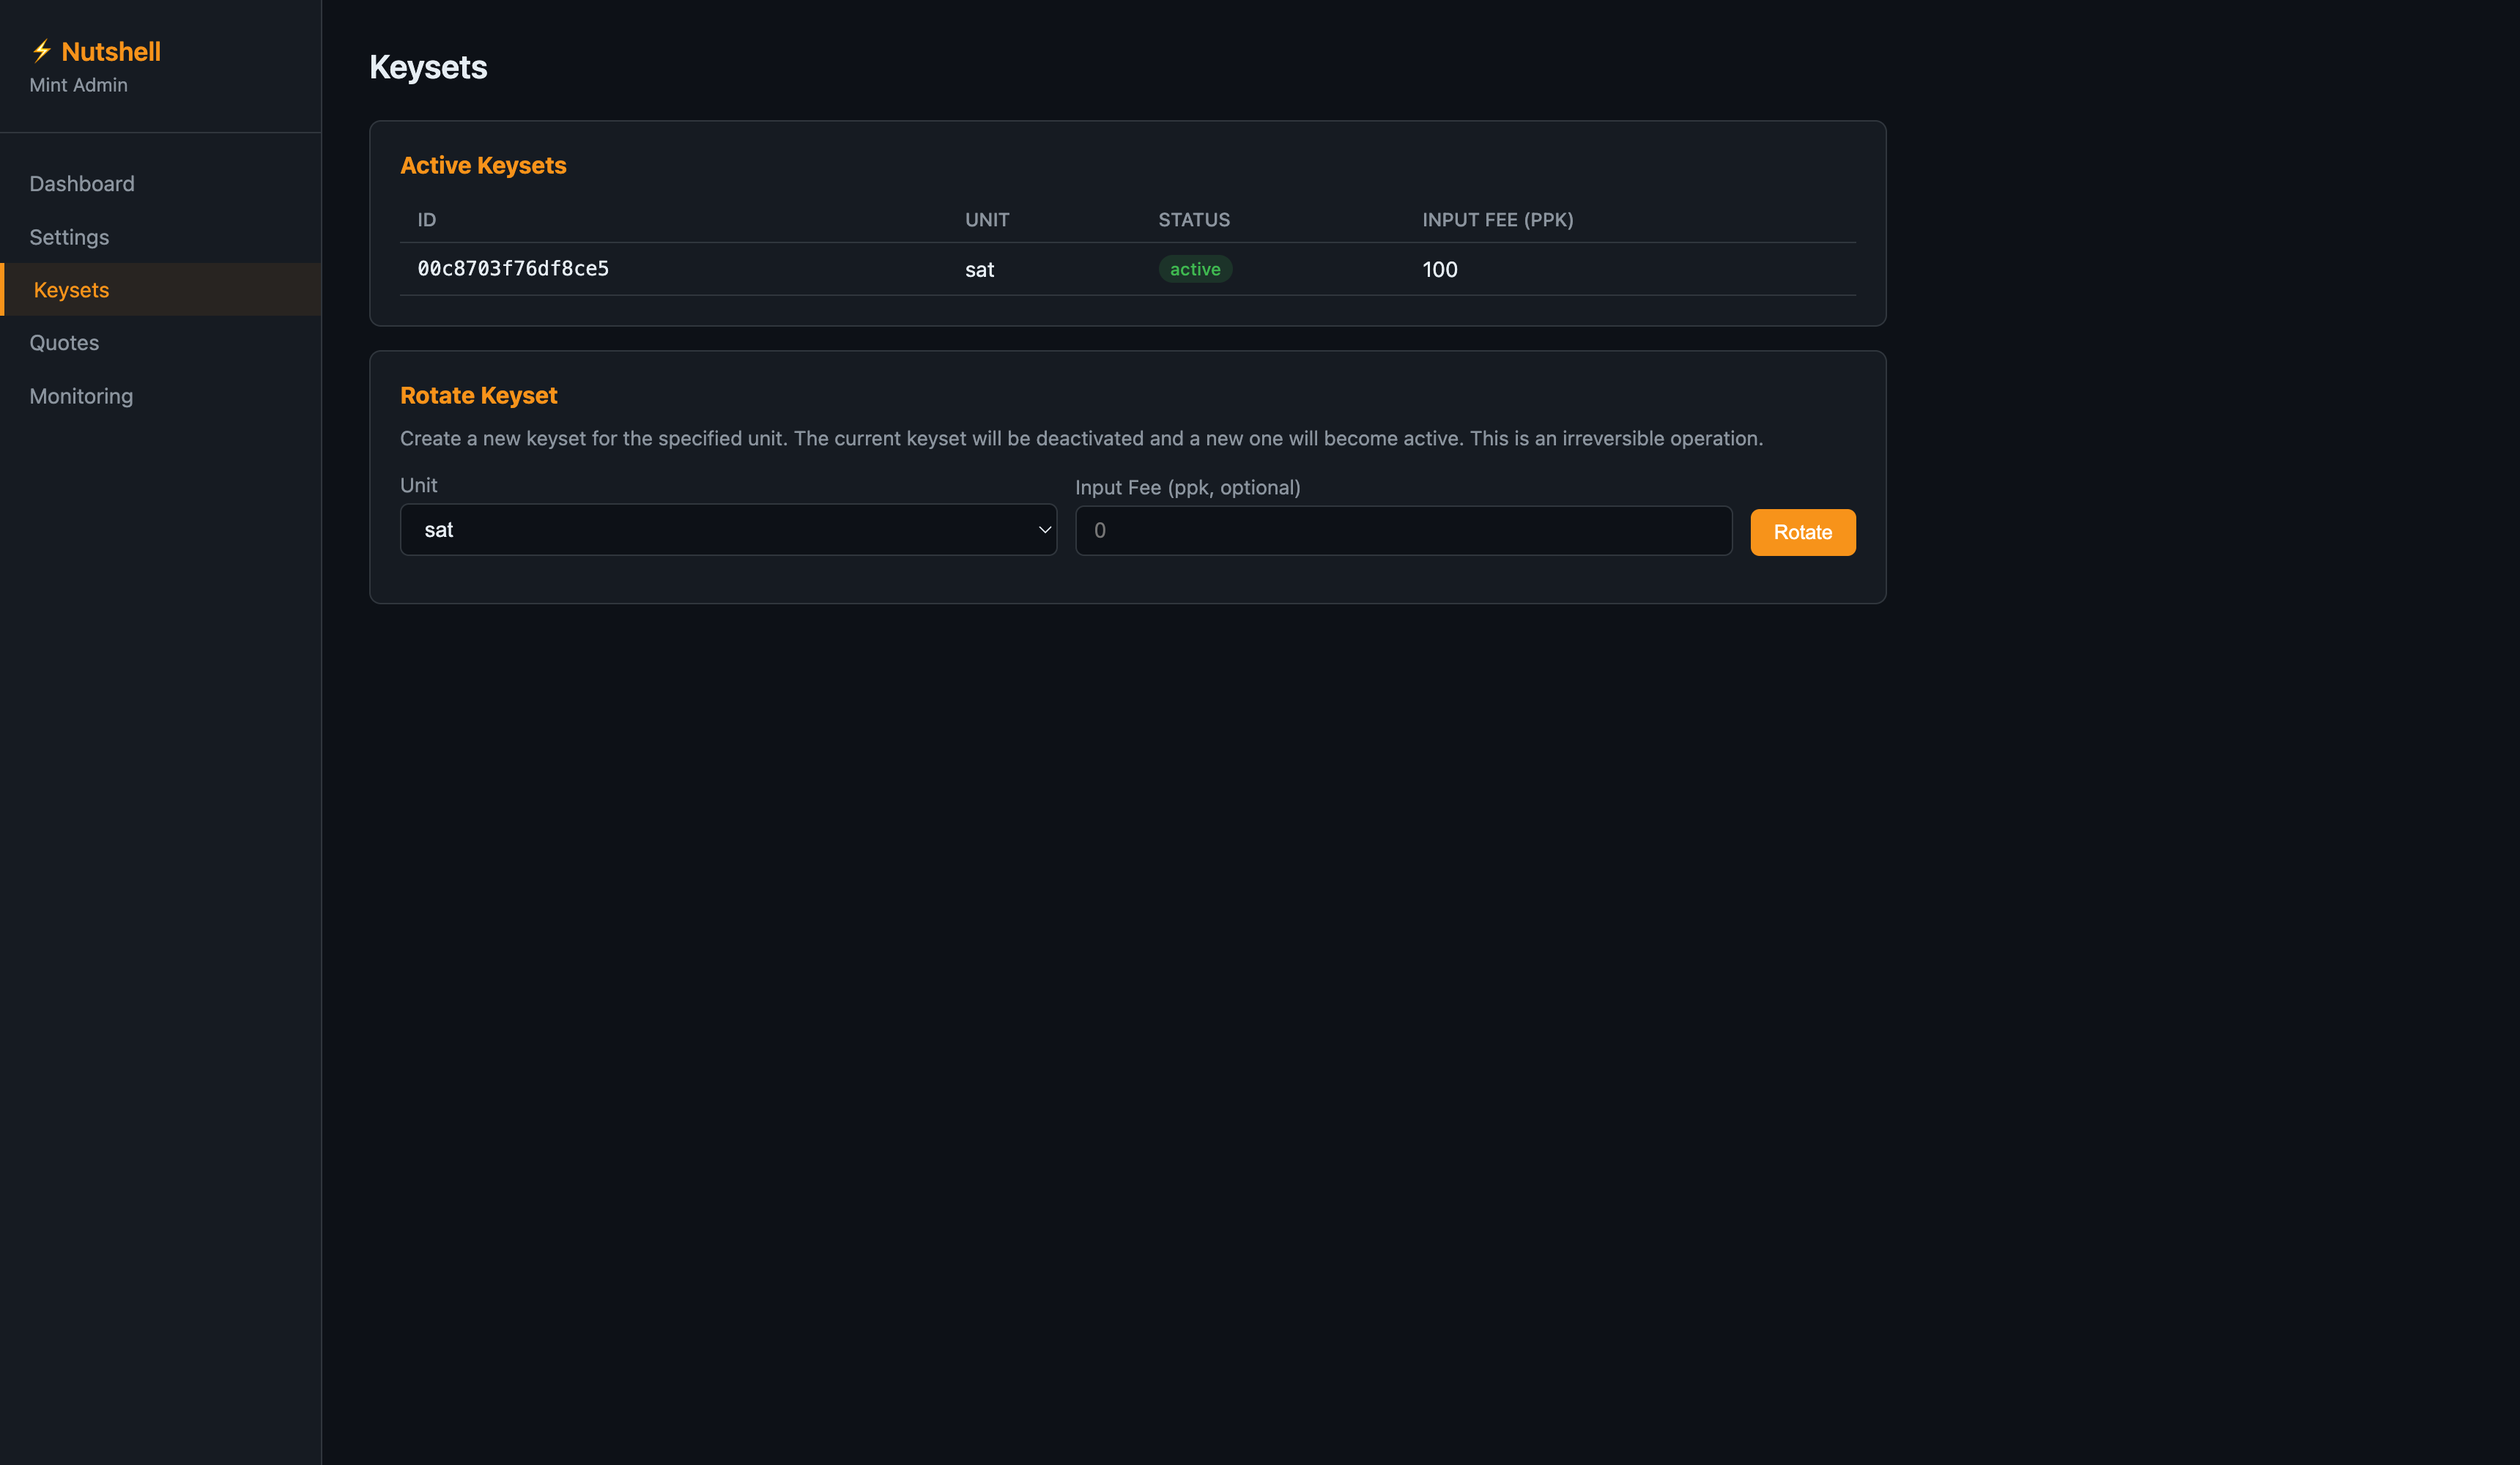2520x1465 pixels.
Task: Click the STATUS column header
Action: pos(1193,220)
